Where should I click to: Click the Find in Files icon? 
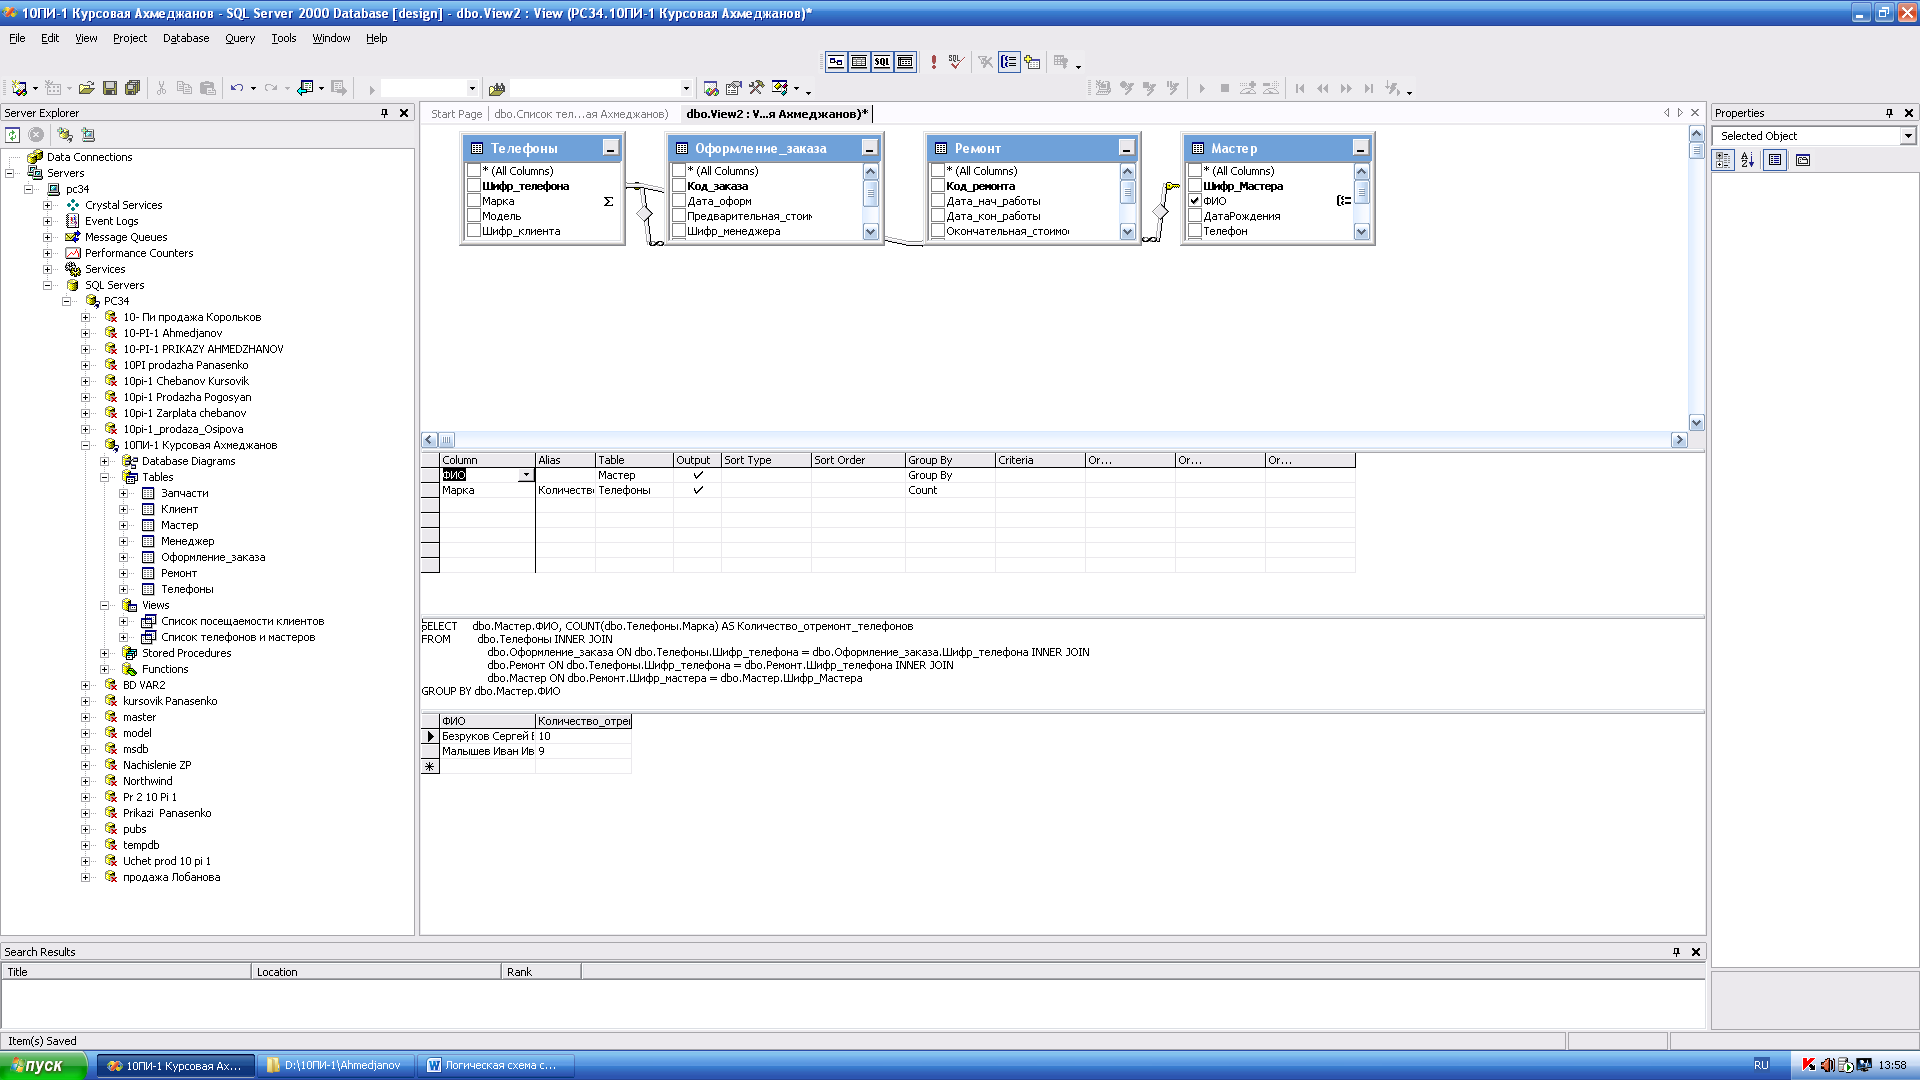[x=497, y=88]
